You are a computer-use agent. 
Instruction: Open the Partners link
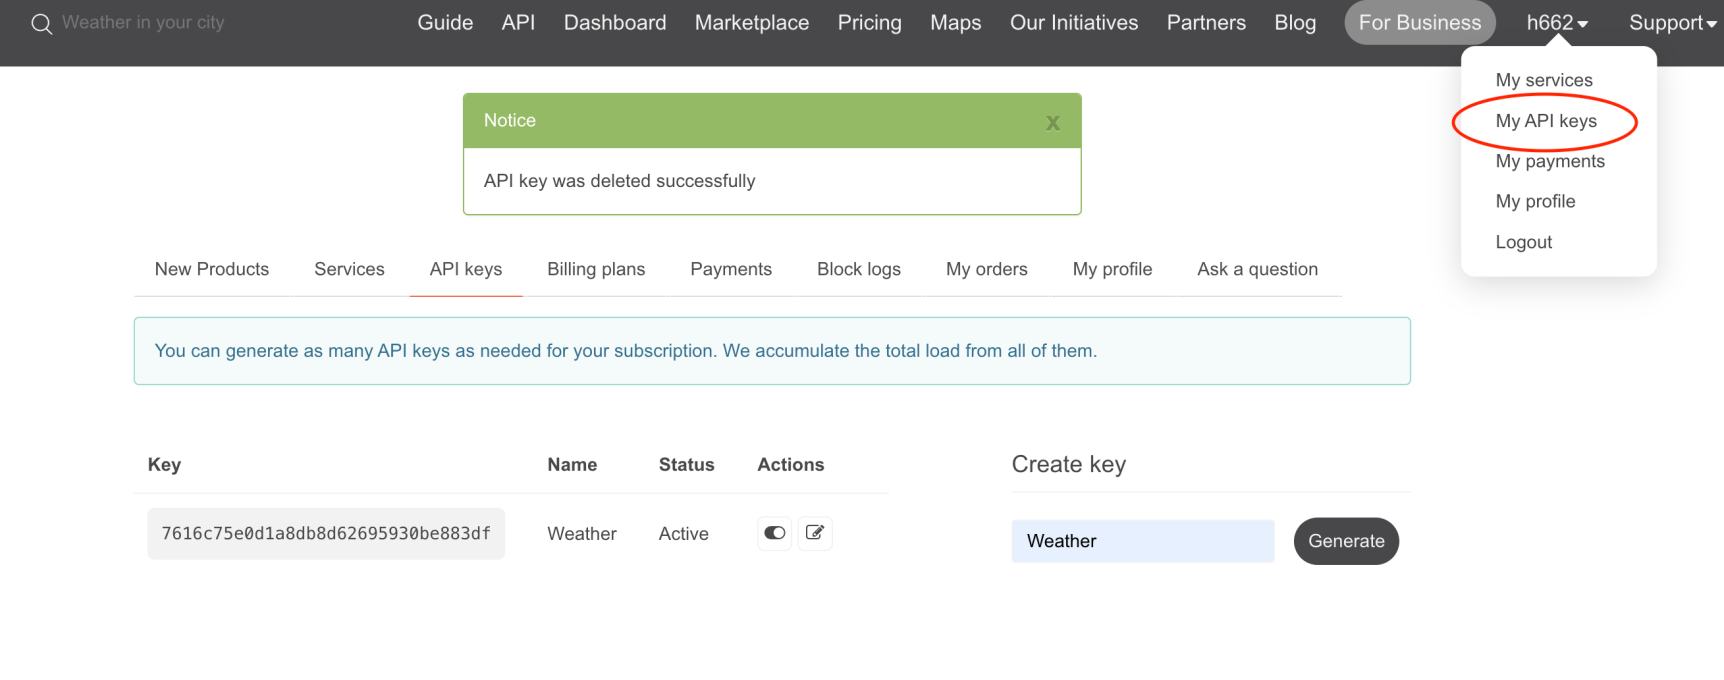pyautogui.click(x=1206, y=23)
